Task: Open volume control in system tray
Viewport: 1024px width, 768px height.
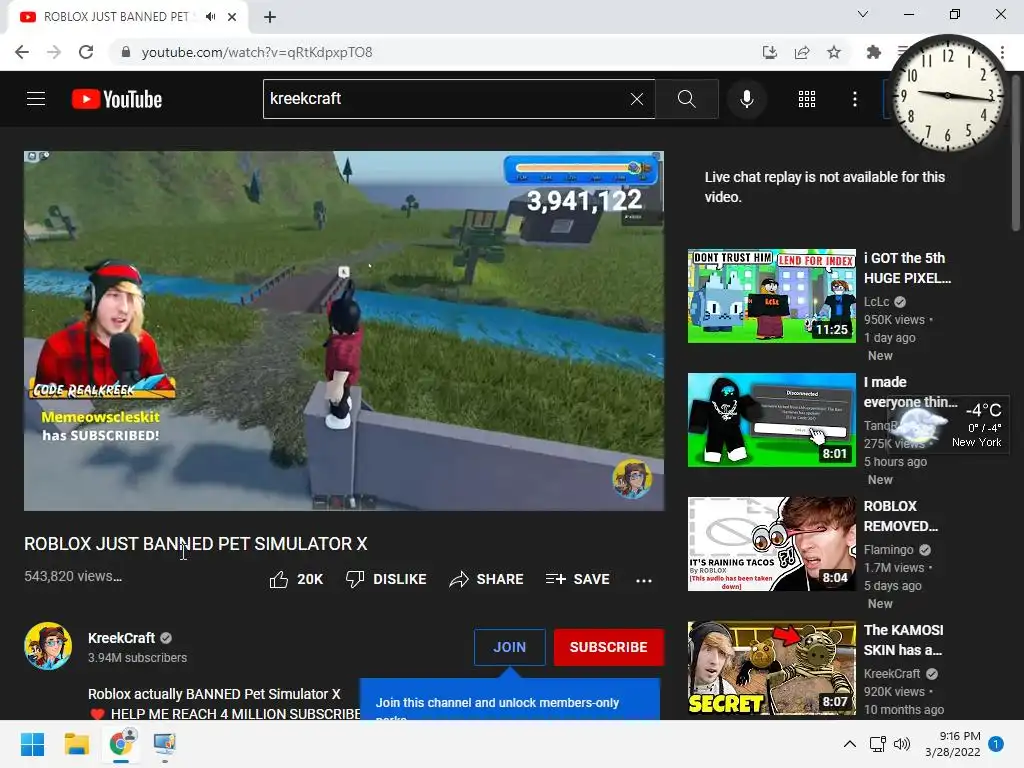Action: click(902, 744)
